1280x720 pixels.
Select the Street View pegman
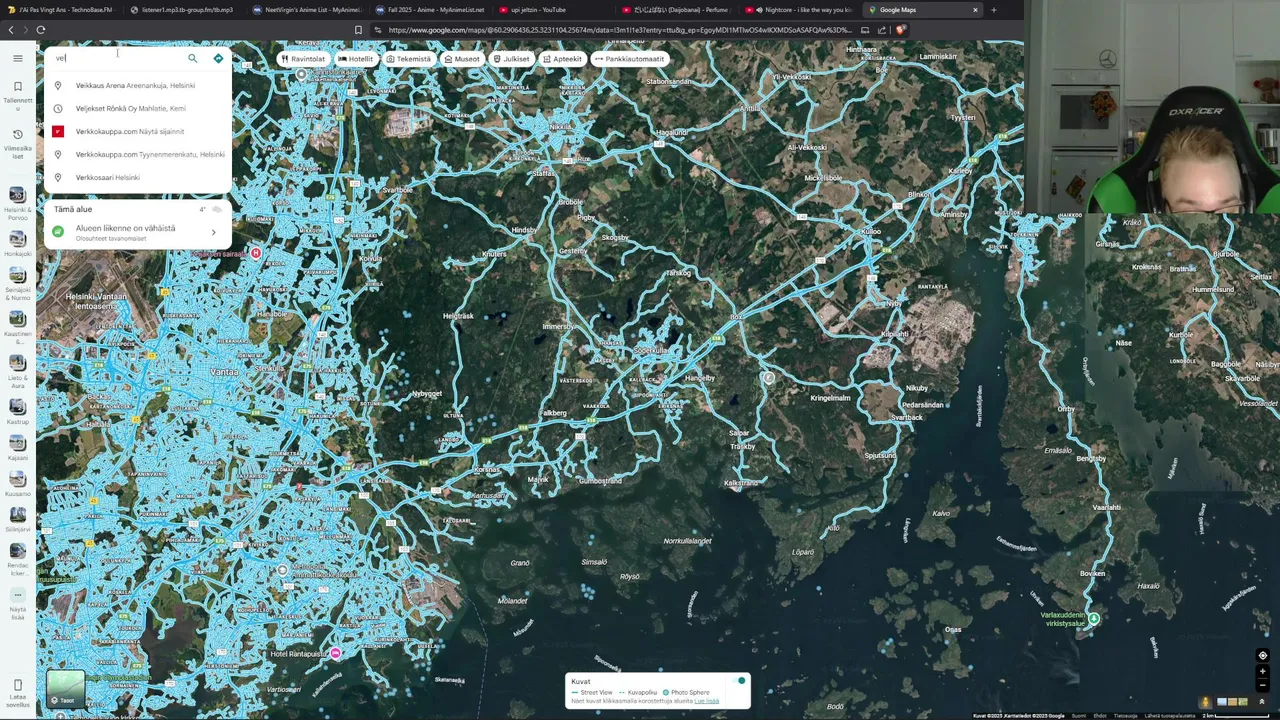[1205, 702]
